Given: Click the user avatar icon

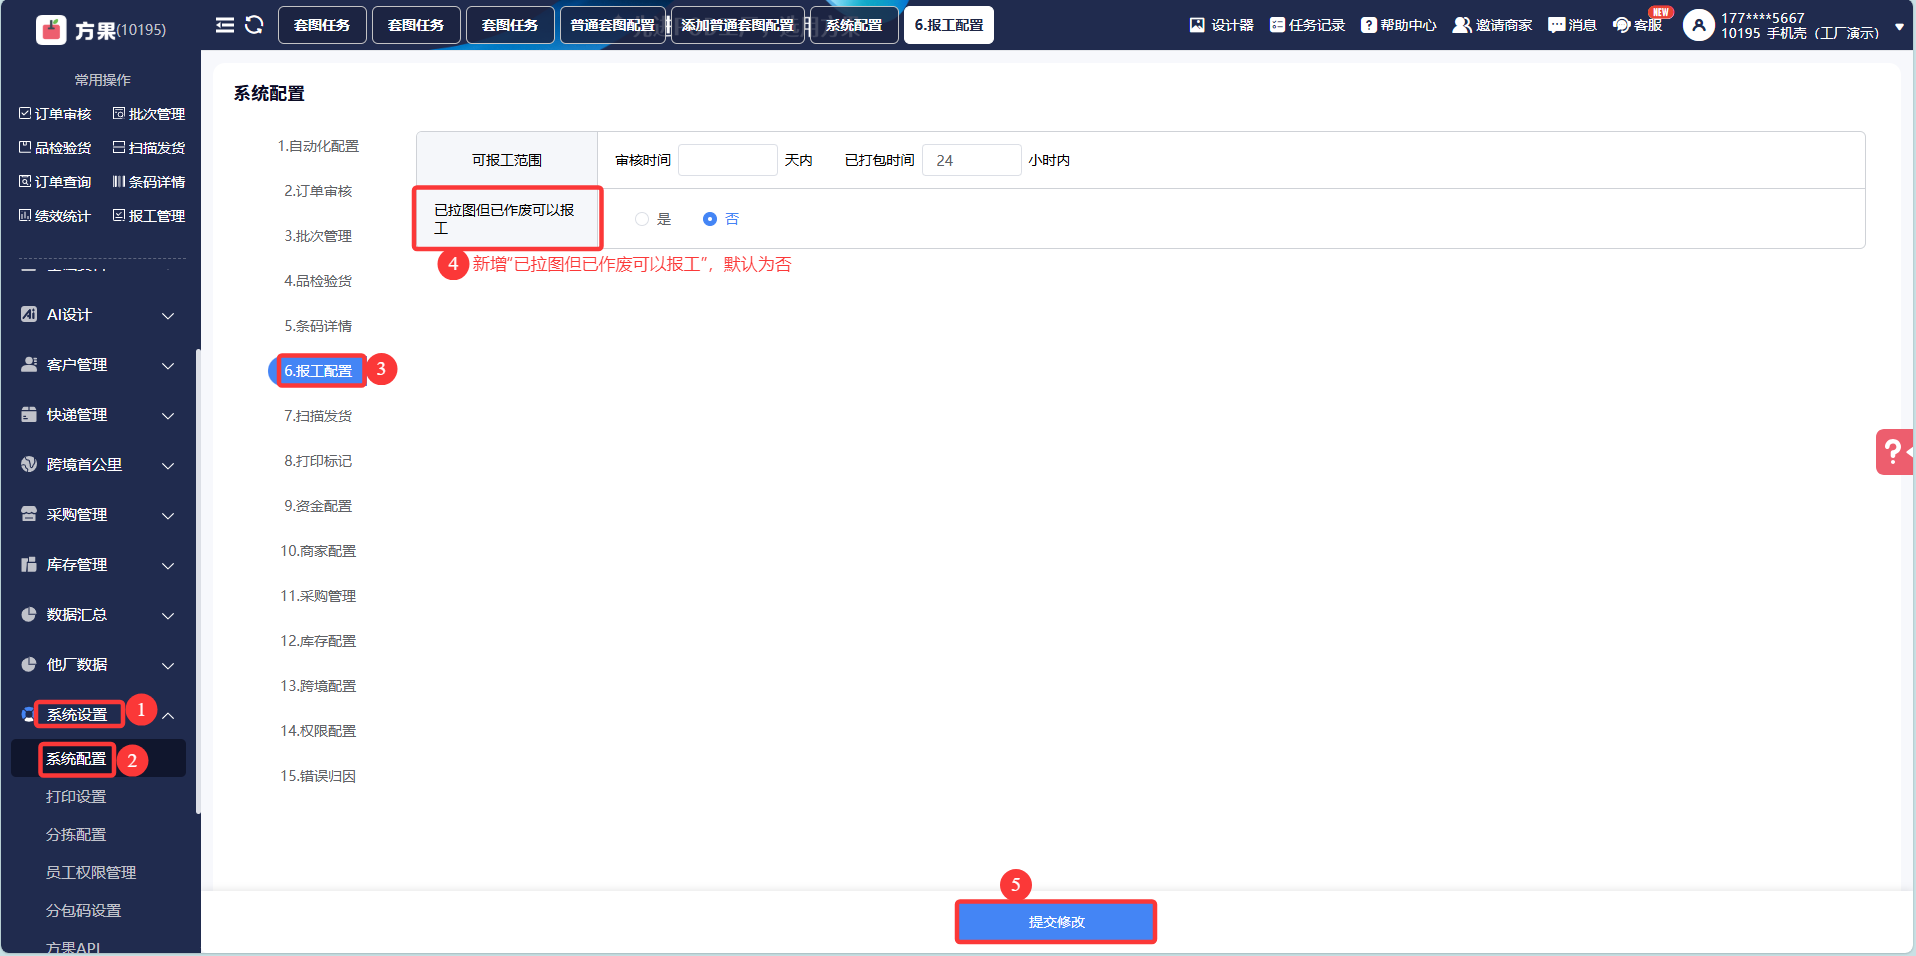Looking at the screenshot, I should point(1699,25).
